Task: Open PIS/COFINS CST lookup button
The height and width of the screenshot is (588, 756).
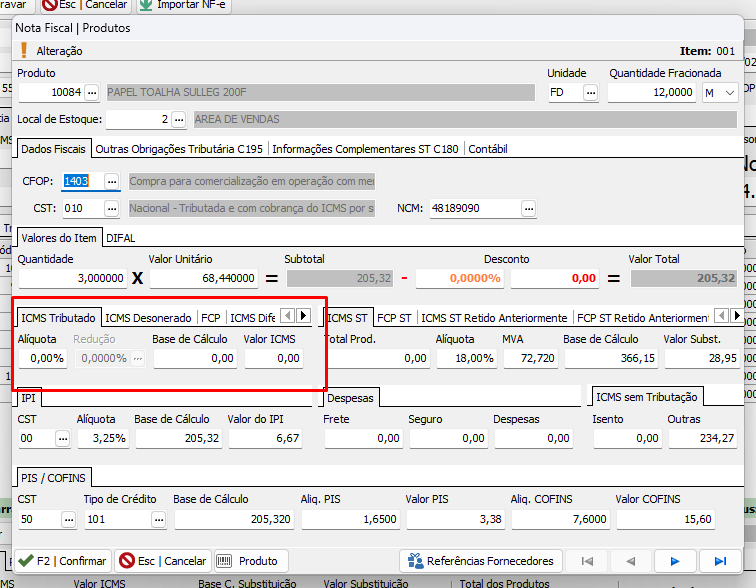Action: tap(67, 519)
